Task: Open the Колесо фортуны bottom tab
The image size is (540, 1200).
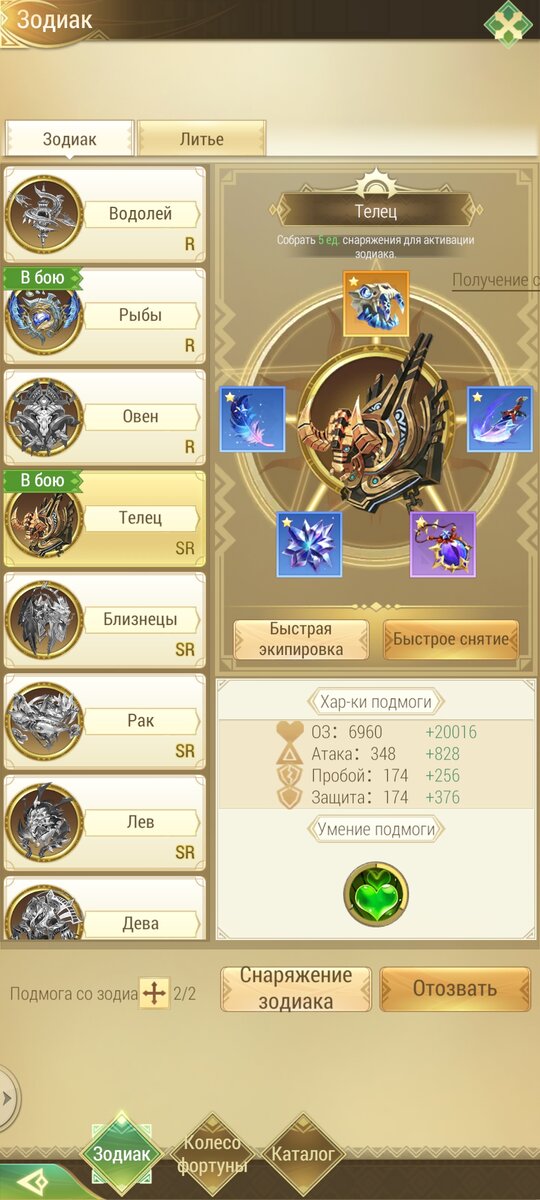Action: tap(210, 1154)
